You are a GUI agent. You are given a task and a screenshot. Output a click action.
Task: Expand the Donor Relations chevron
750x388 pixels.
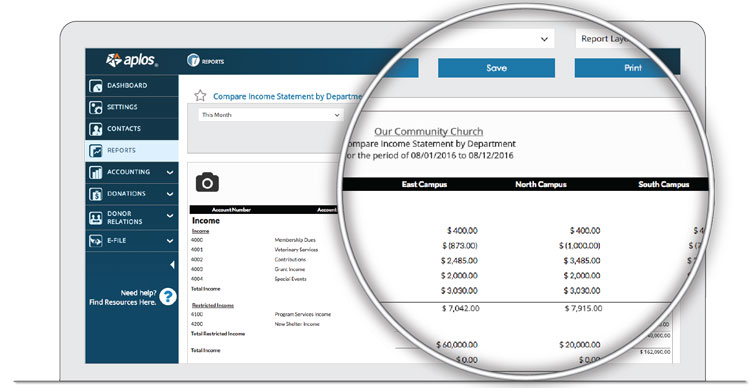click(170, 216)
